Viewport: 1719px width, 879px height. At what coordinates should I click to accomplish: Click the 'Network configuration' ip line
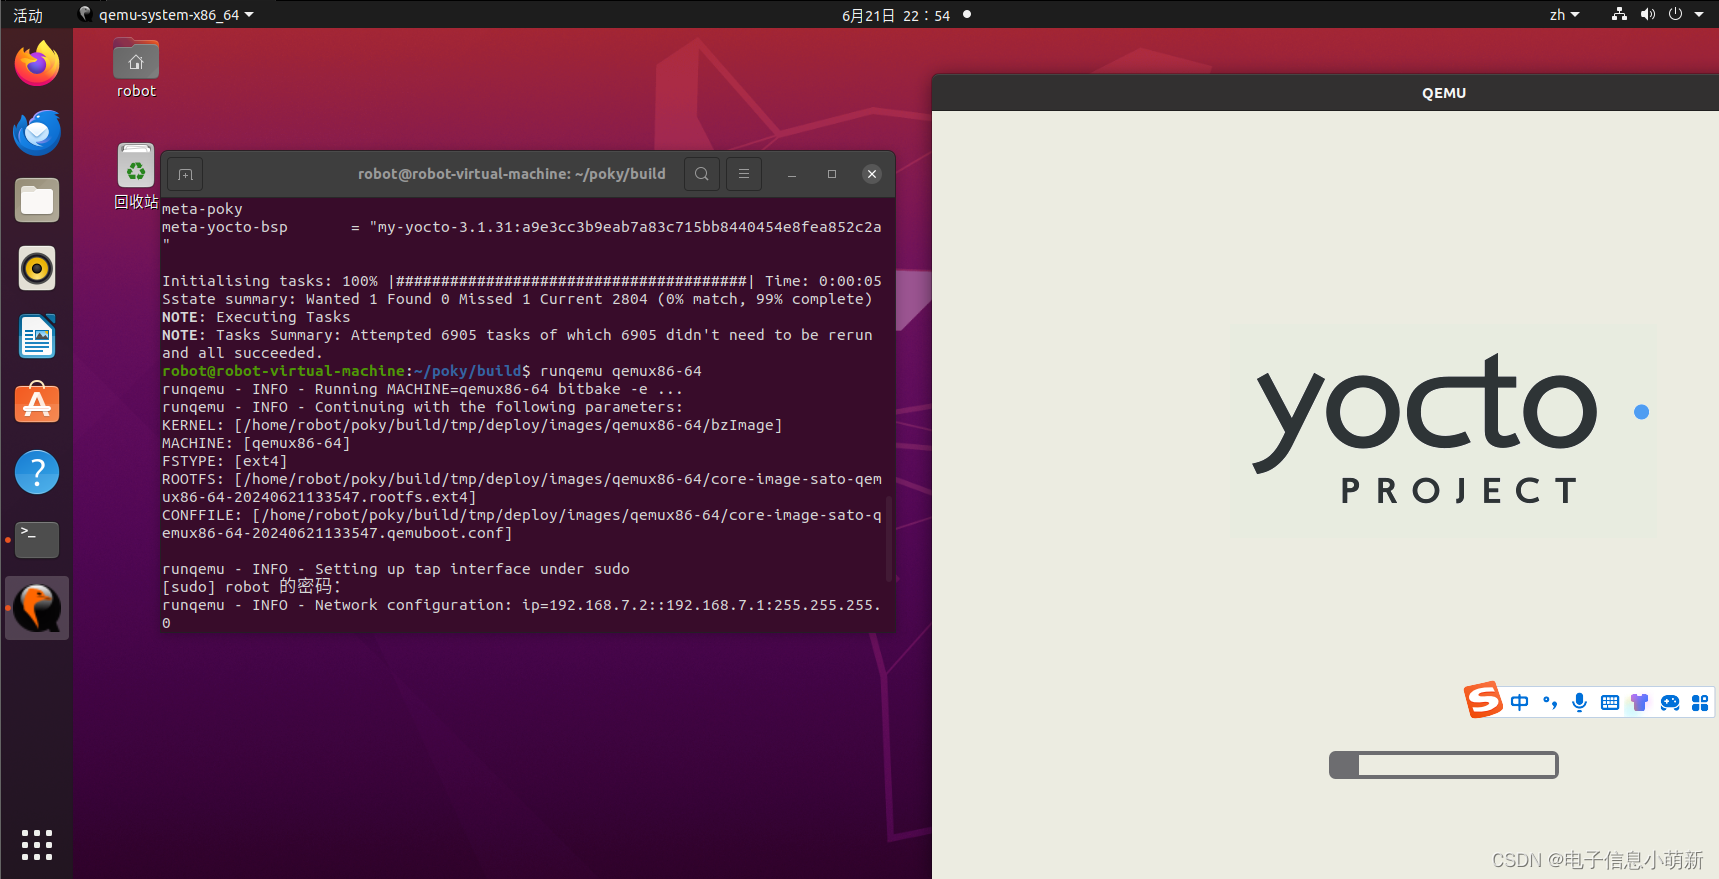522,614
